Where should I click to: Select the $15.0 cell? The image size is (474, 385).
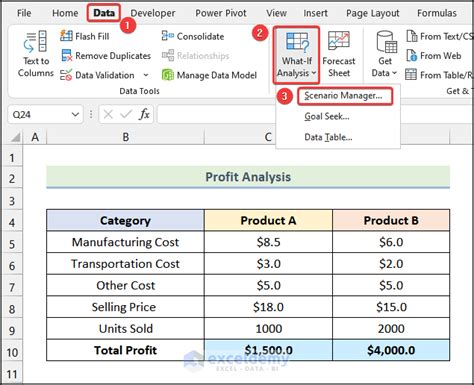391,307
